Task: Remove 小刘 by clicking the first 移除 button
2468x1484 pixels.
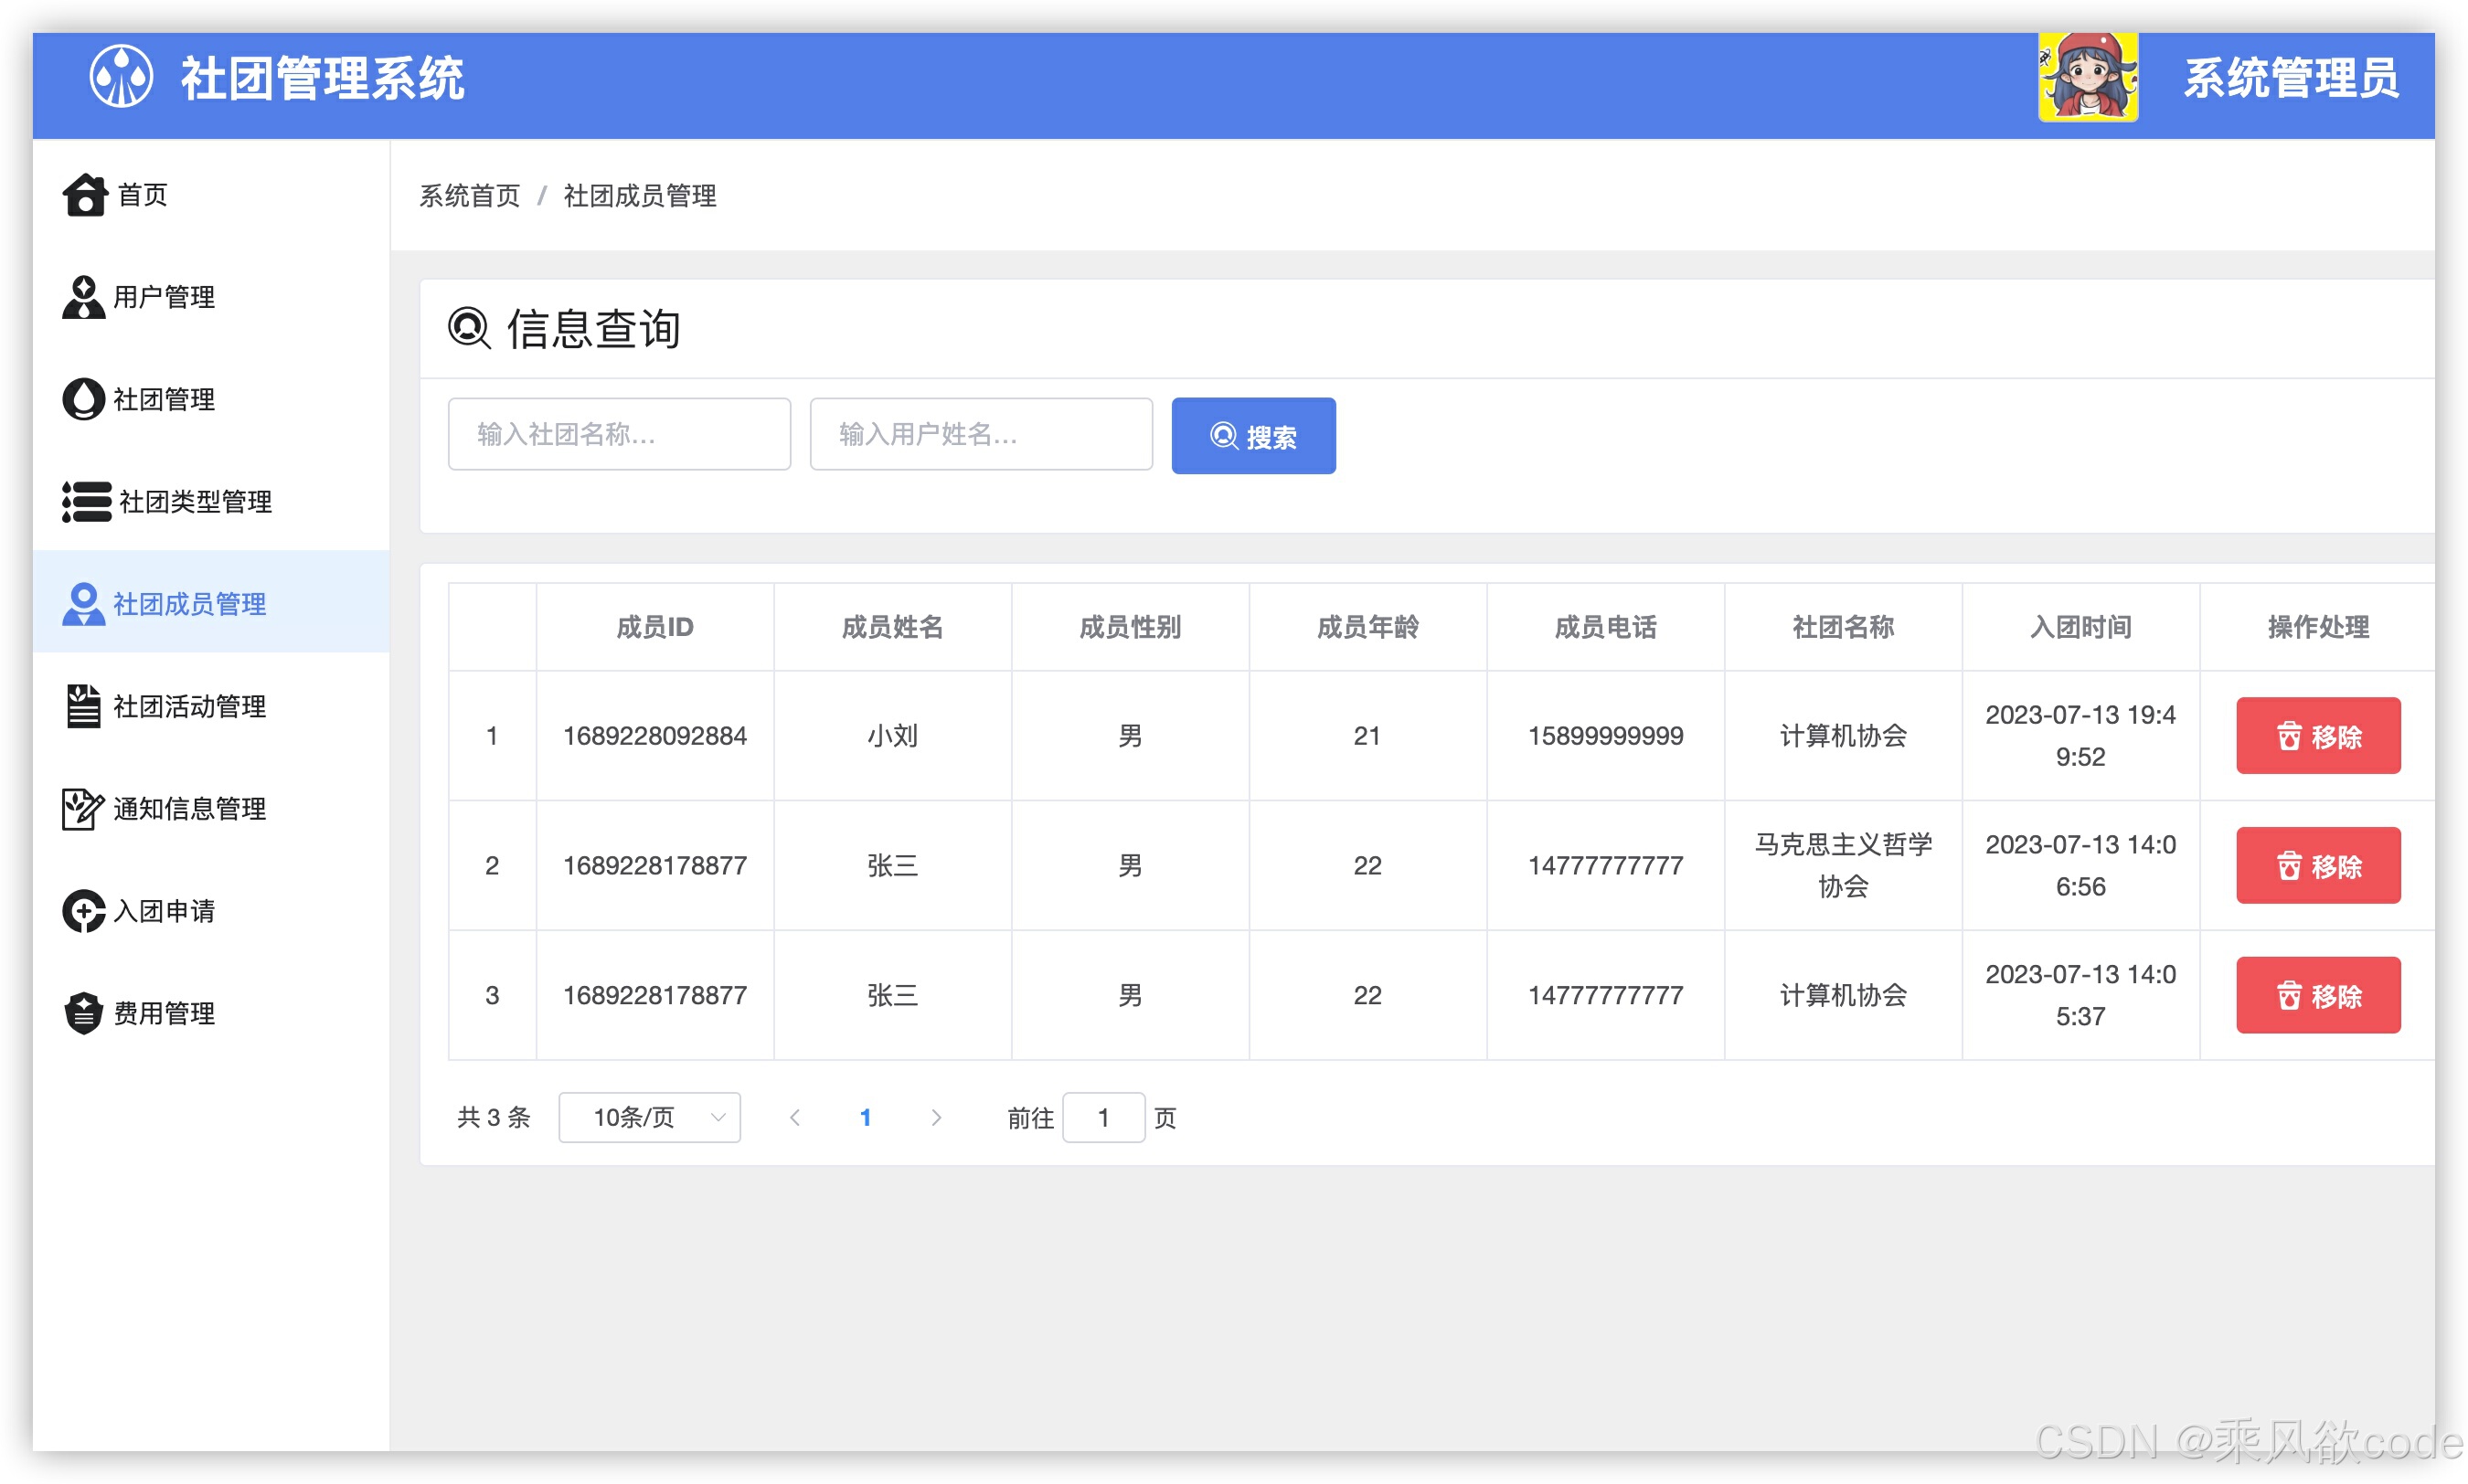Action: coord(2318,736)
